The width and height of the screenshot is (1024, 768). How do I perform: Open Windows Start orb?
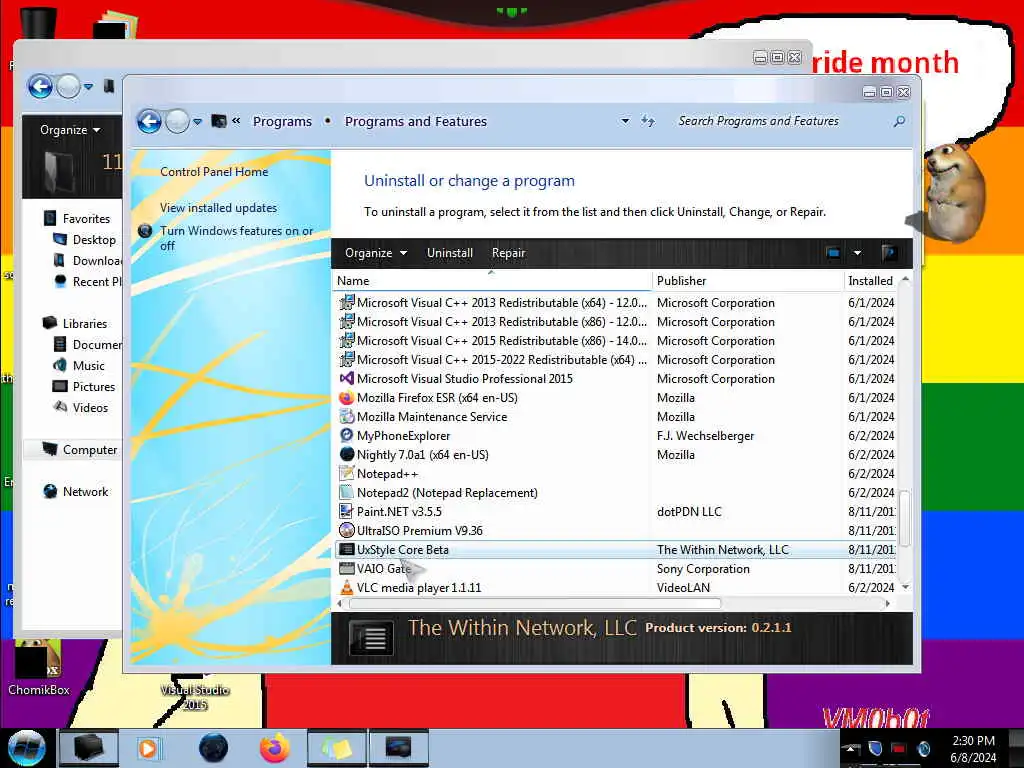pyautogui.click(x=27, y=748)
